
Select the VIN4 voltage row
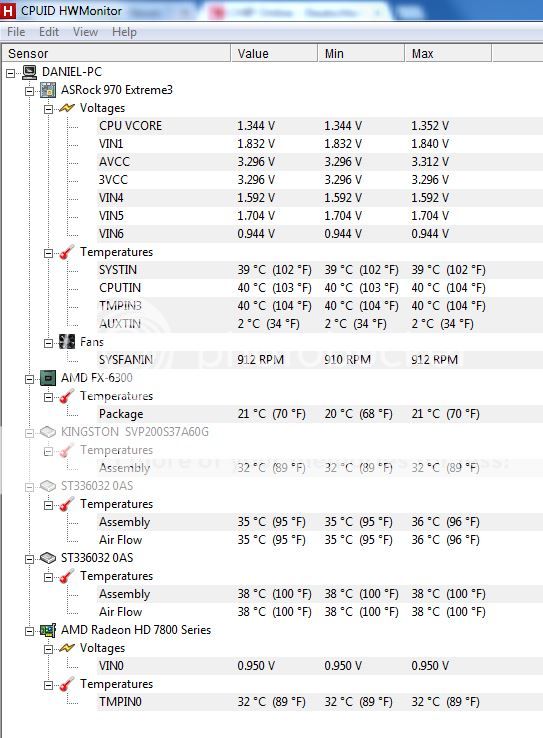pyautogui.click(x=319, y=198)
